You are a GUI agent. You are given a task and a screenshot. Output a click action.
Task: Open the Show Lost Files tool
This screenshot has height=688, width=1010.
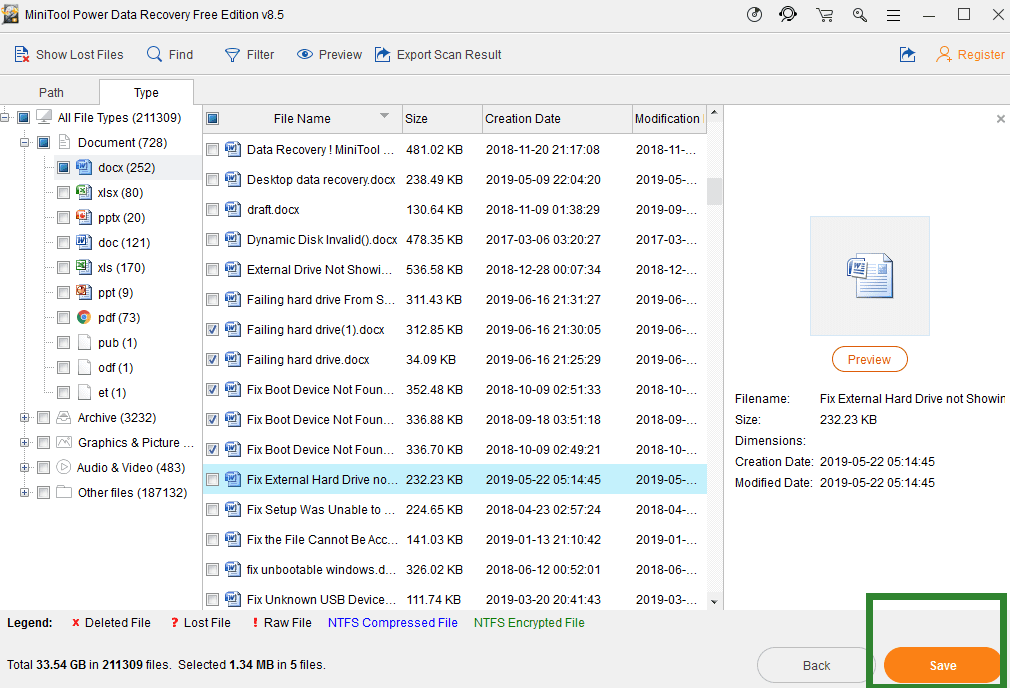click(68, 54)
